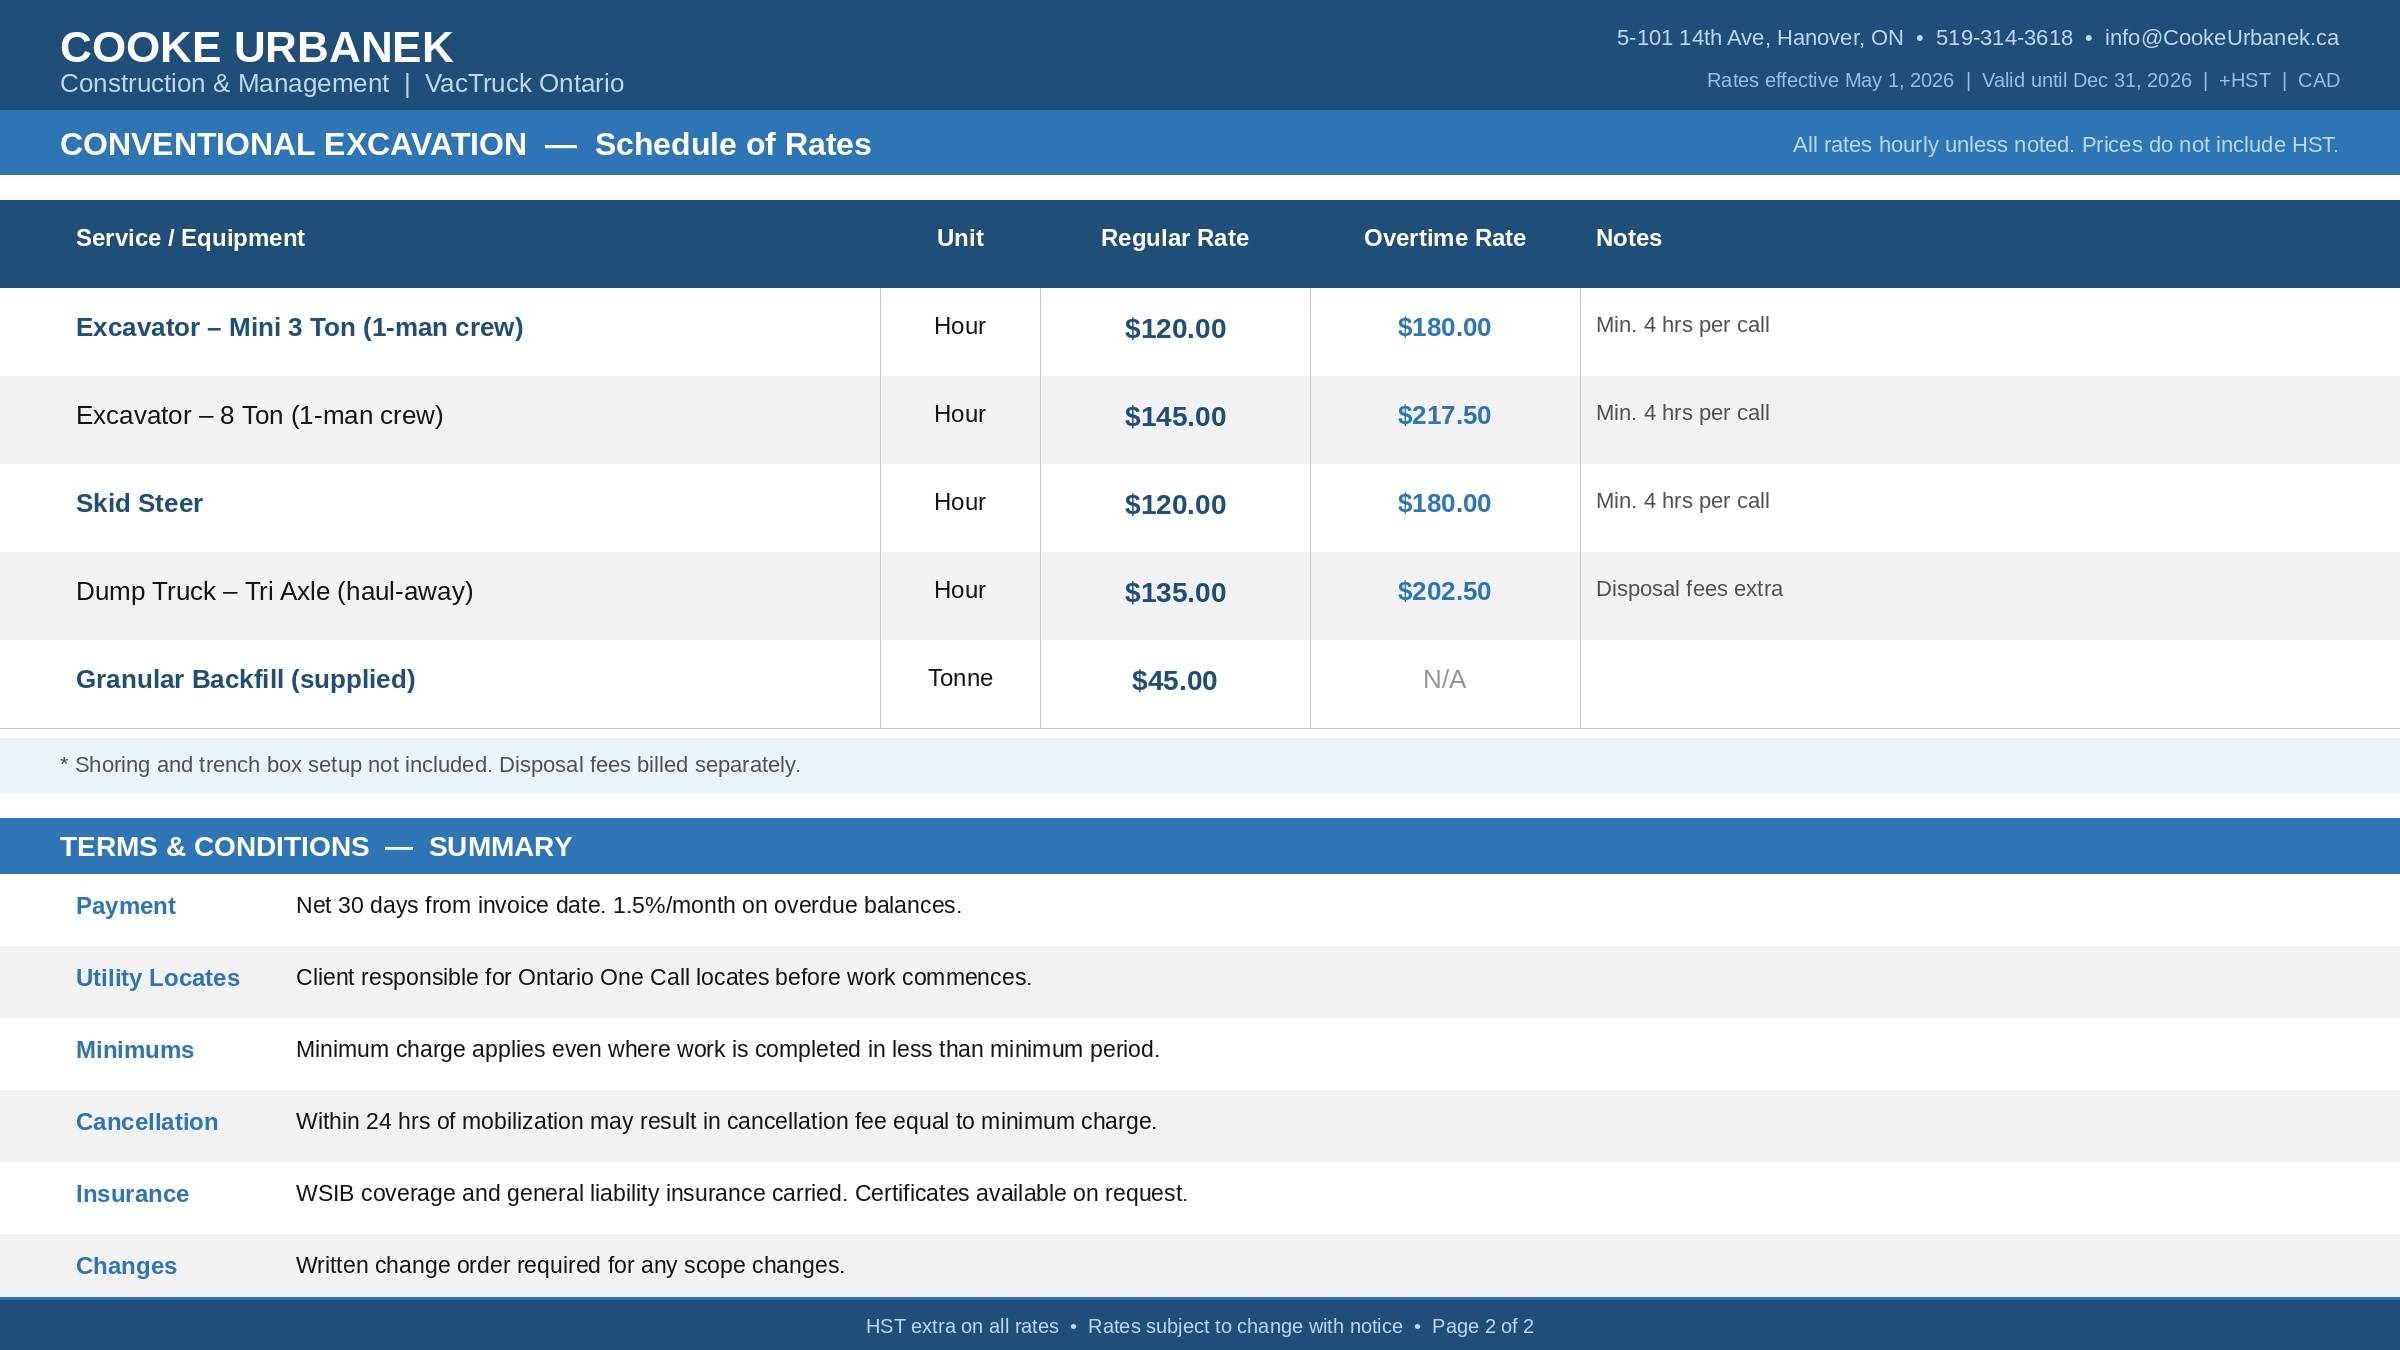This screenshot has width=2400, height=1350.
Task: Click the Payment terms label
Action: click(125, 906)
